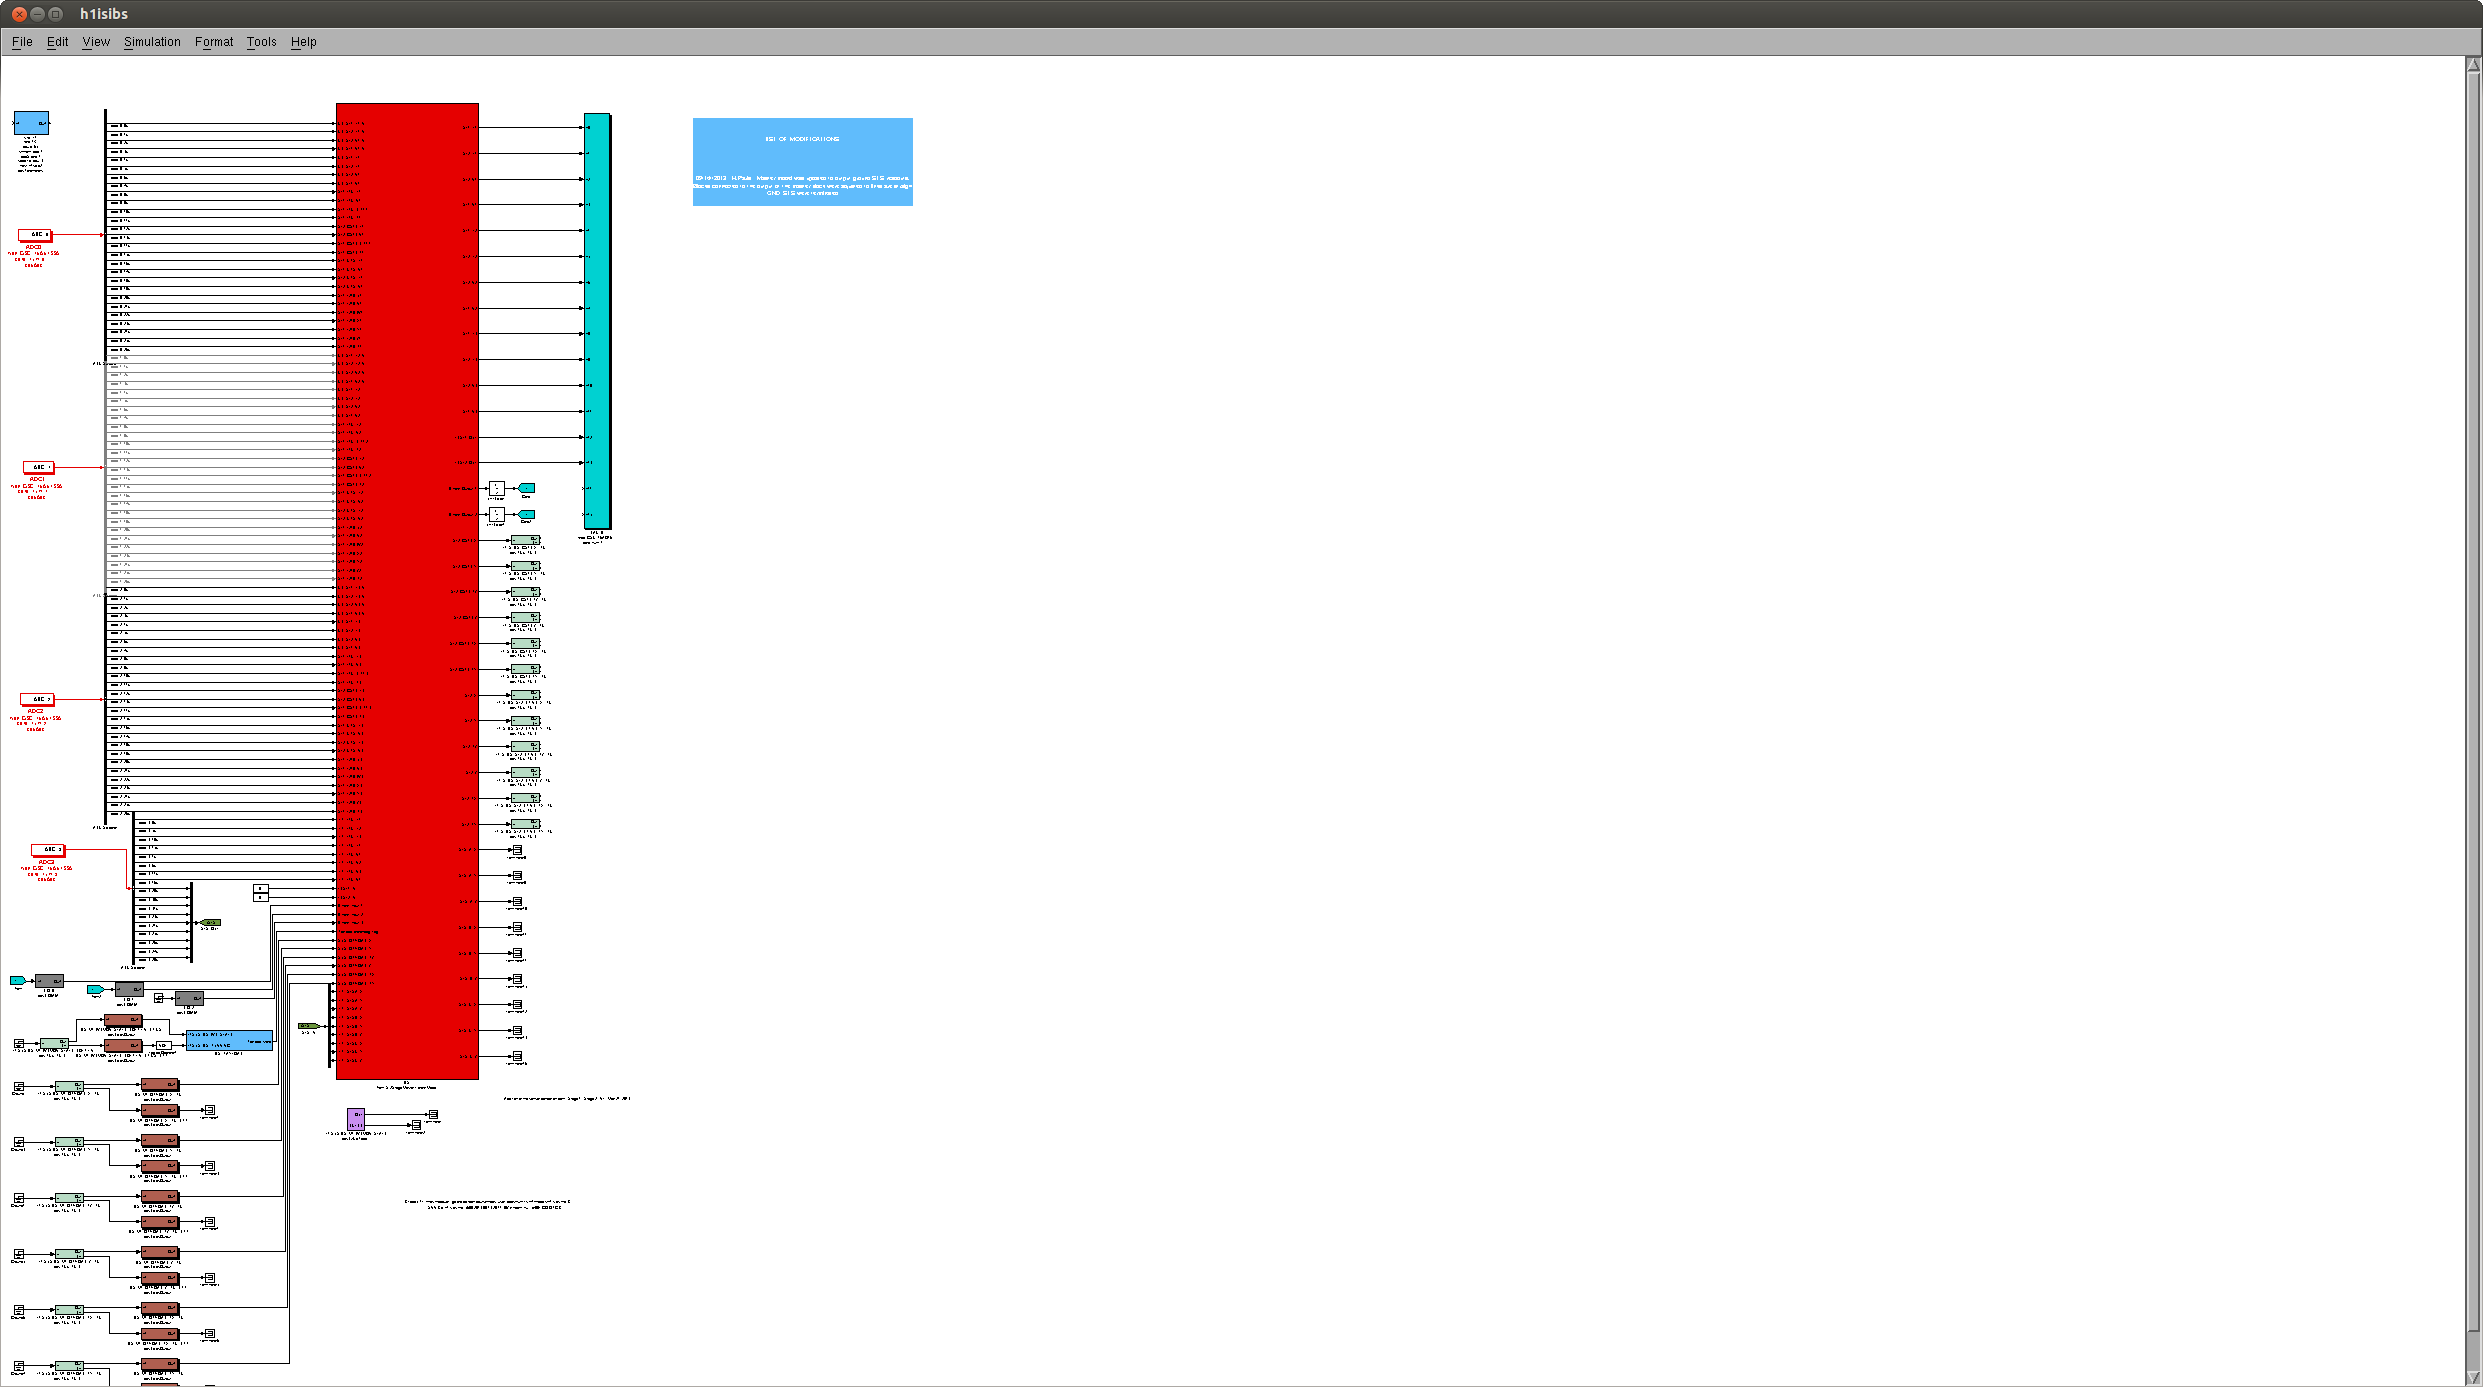Open the File menu
The image size is (2483, 1387).
22,42
